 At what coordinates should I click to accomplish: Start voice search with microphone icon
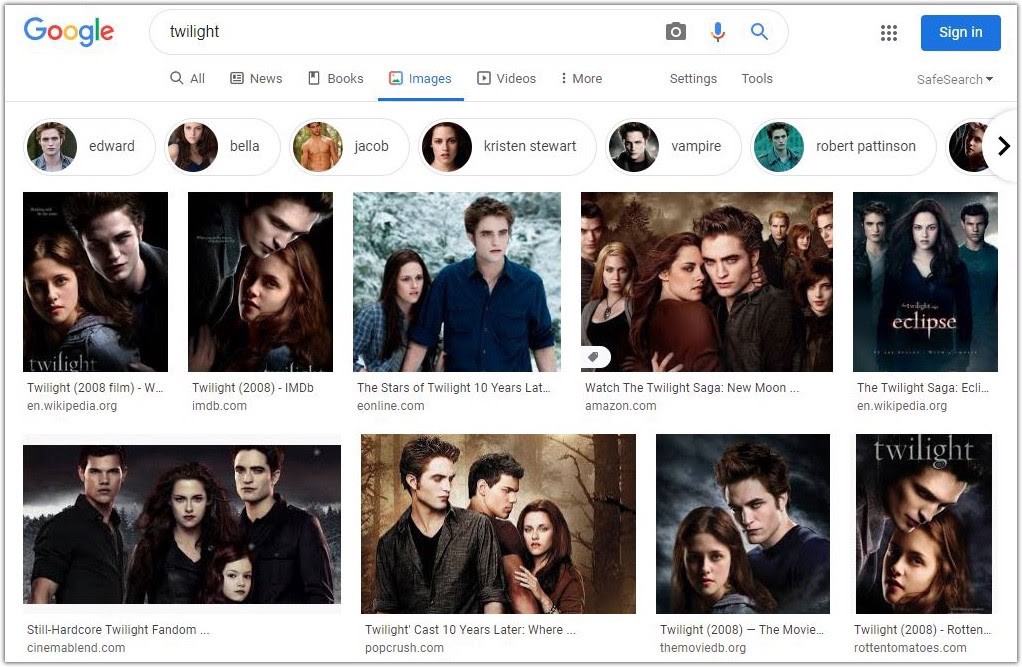(x=718, y=31)
